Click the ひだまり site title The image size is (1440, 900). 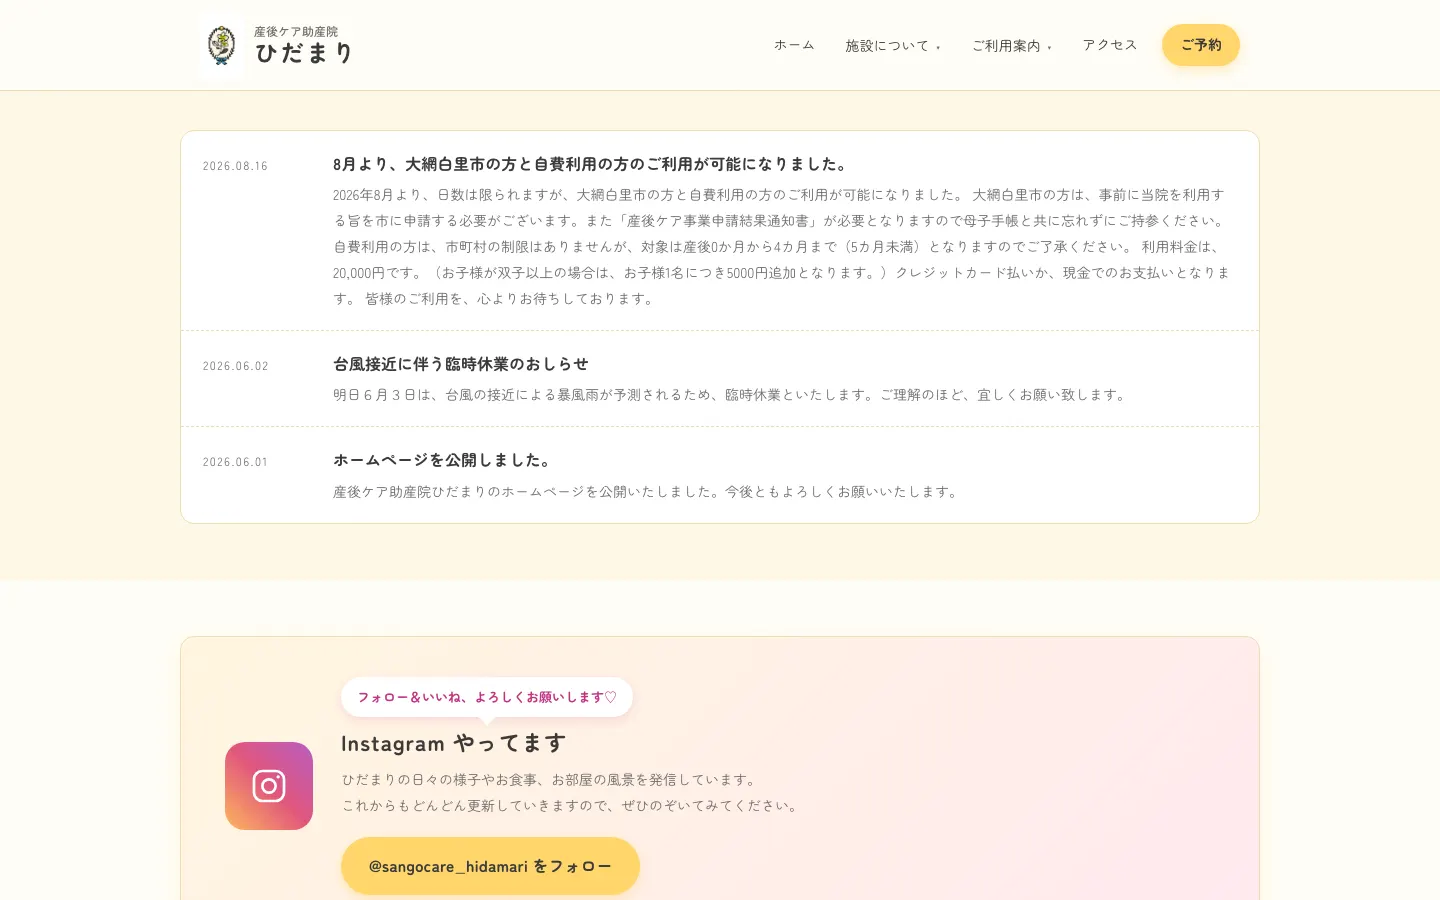(304, 53)
